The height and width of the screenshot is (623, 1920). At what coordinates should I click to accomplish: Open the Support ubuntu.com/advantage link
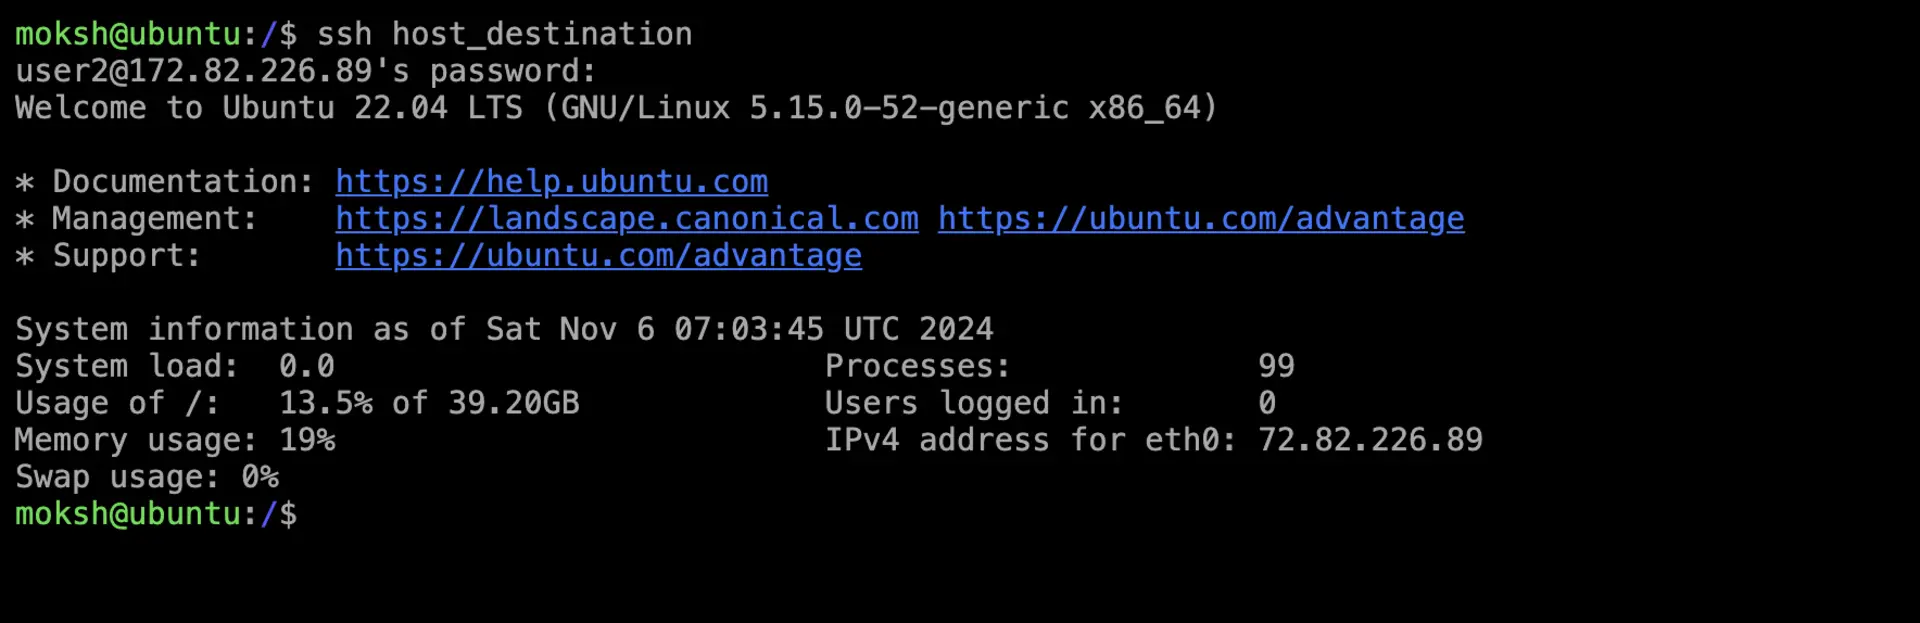tap(598, 256)
